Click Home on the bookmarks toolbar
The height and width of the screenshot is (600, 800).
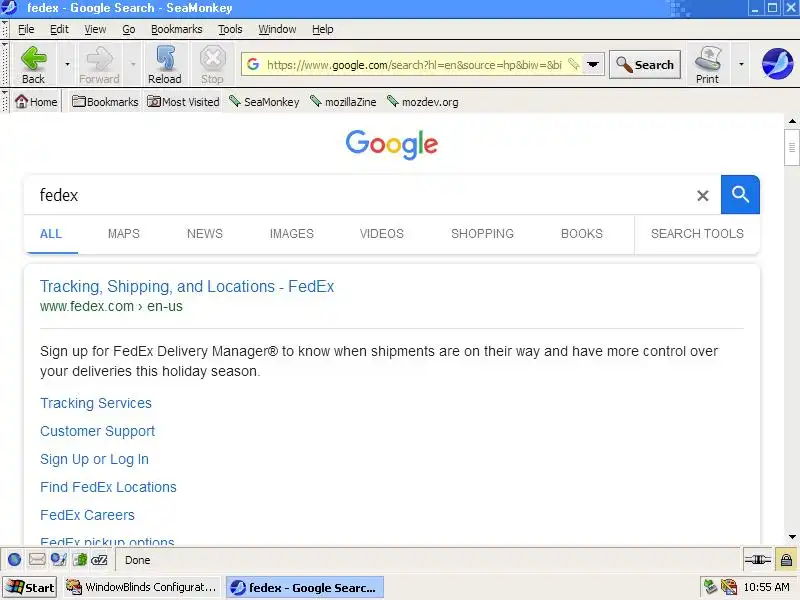36,102
